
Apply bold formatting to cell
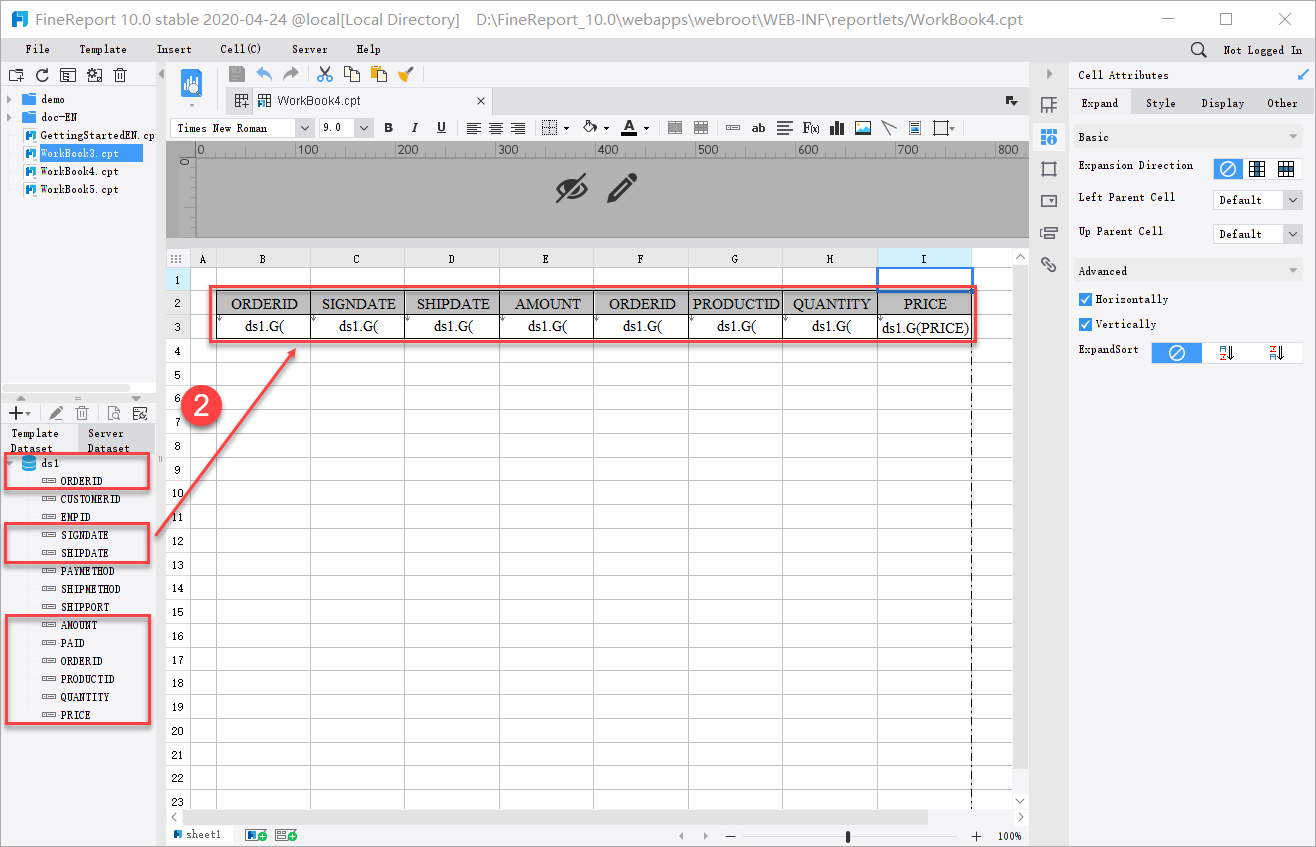388,128
